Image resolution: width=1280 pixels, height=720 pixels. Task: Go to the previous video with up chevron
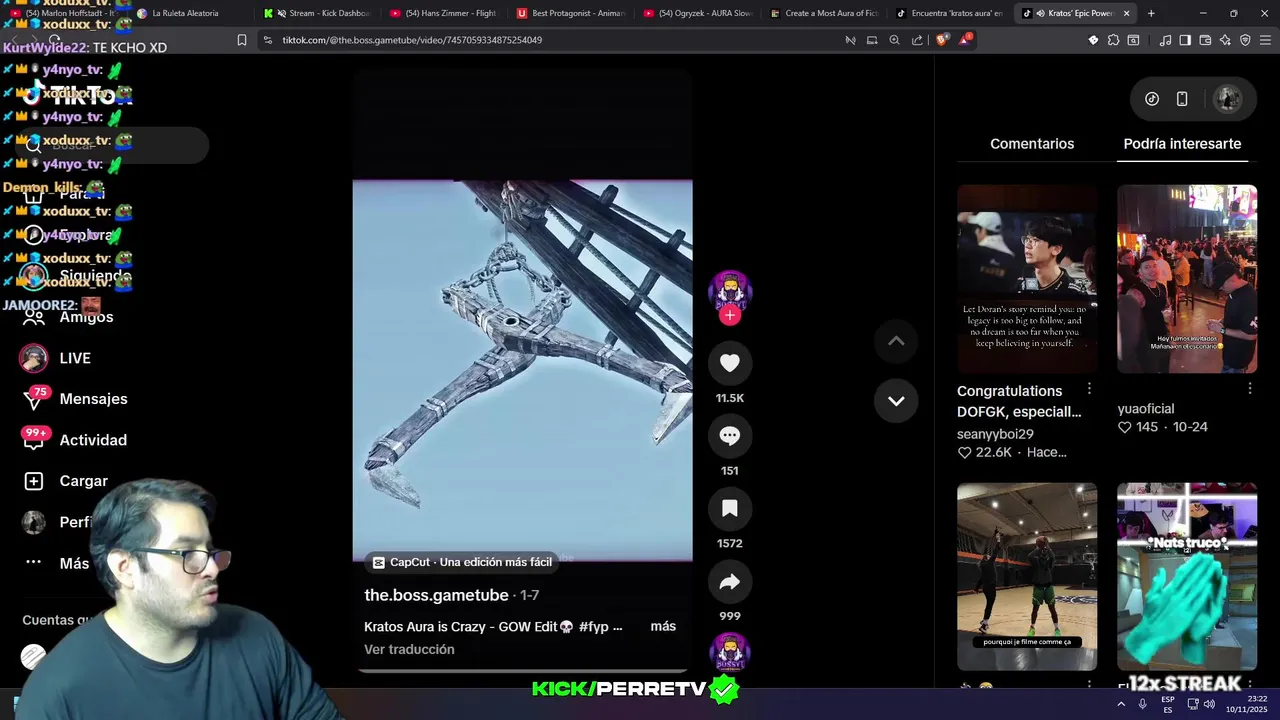point(896,341)
